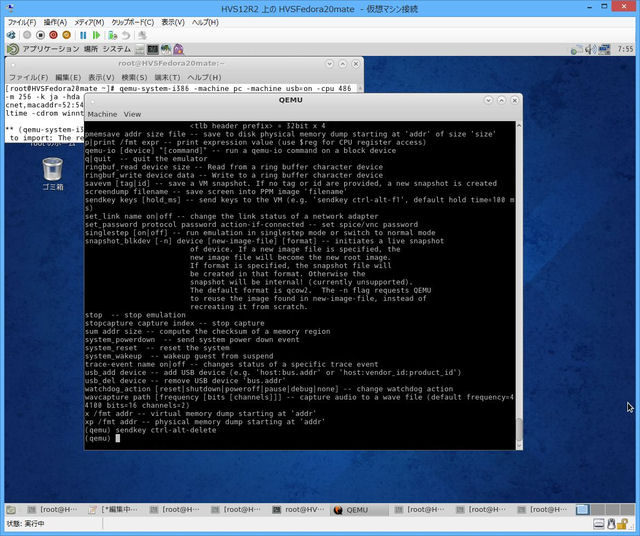Click the 'system_reset' help line
Image resolution: width=640 pixels, height=536 pixels.
tap(157, 348)
